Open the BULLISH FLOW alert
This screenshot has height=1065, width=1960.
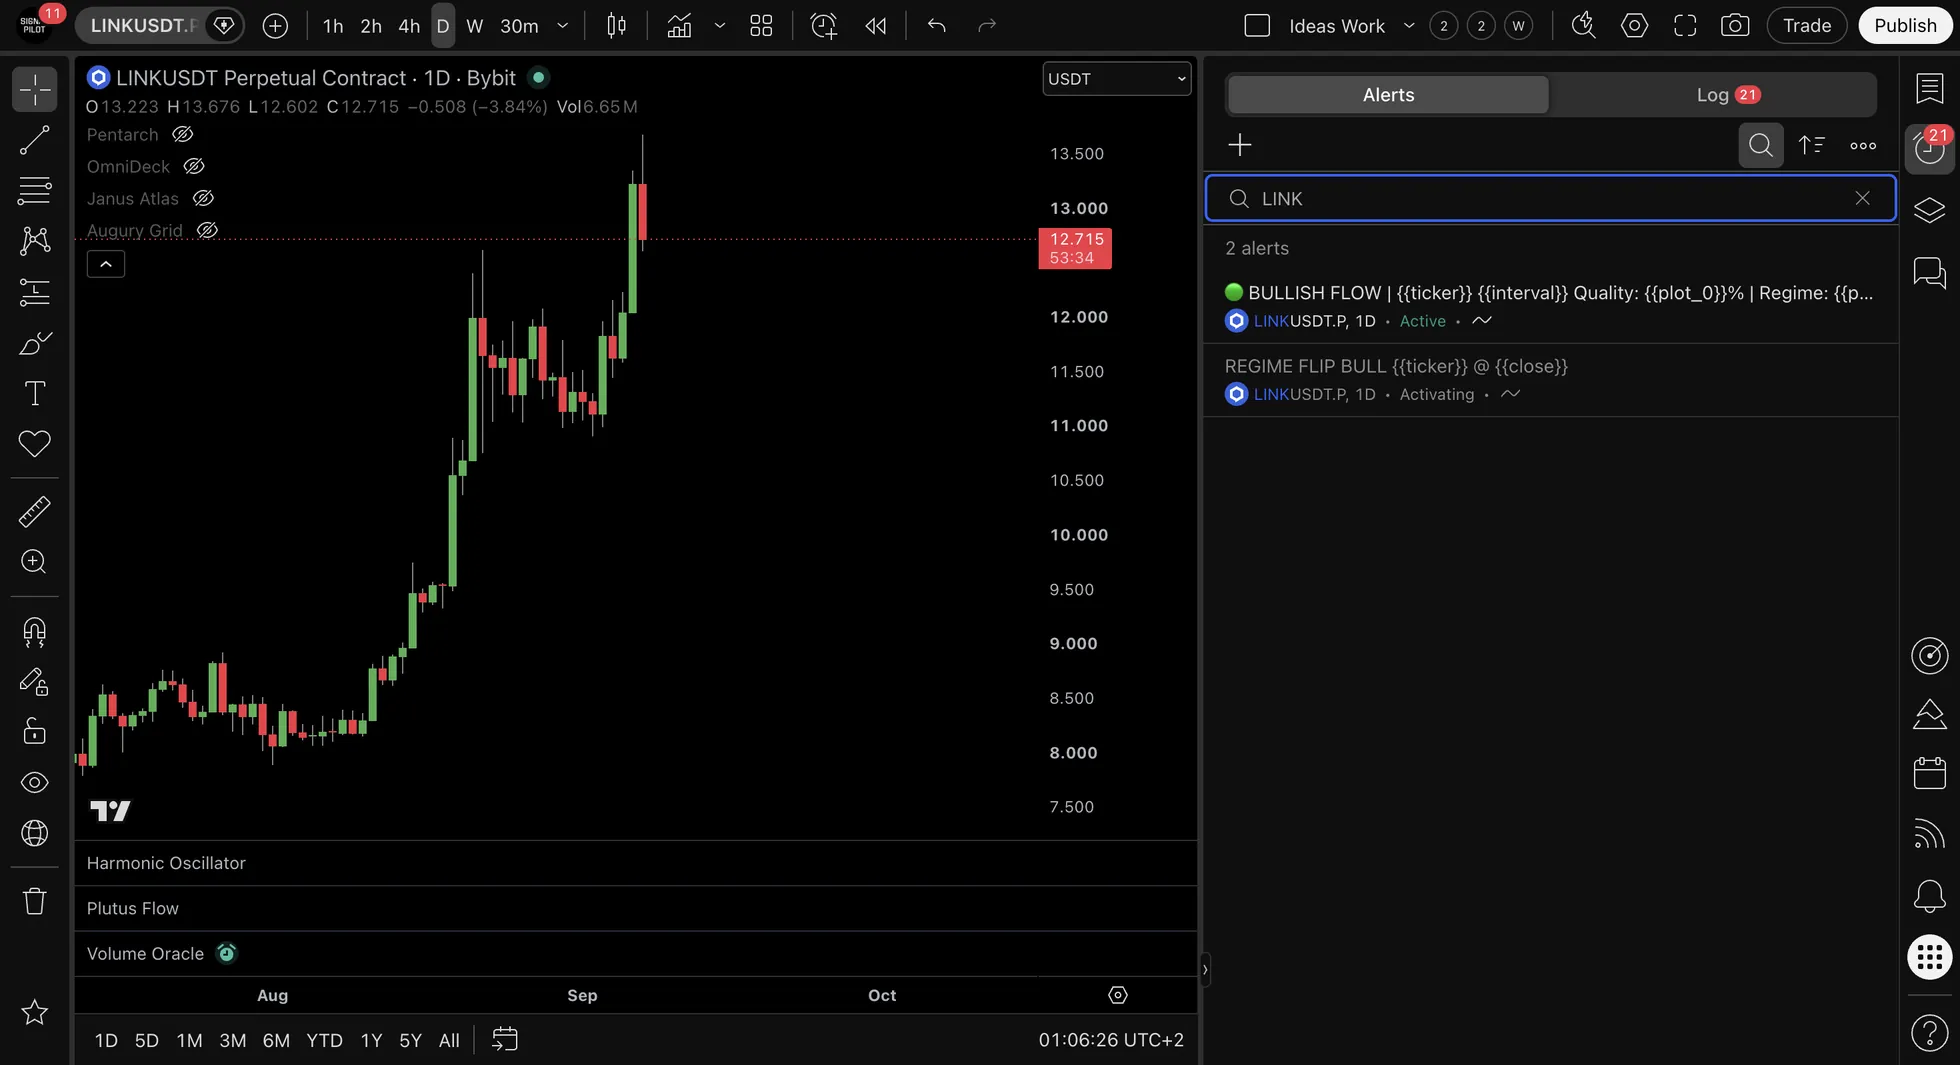1550,306
